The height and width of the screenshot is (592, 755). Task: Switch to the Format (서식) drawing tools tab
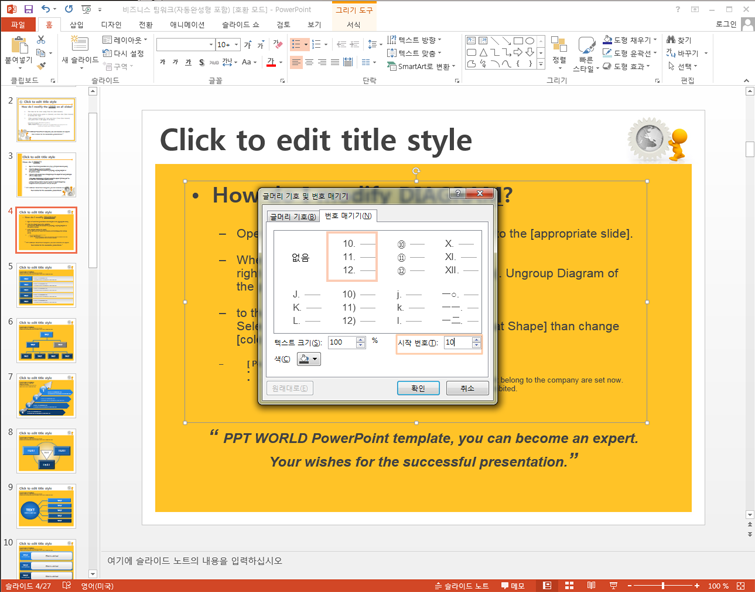point(353,25)
